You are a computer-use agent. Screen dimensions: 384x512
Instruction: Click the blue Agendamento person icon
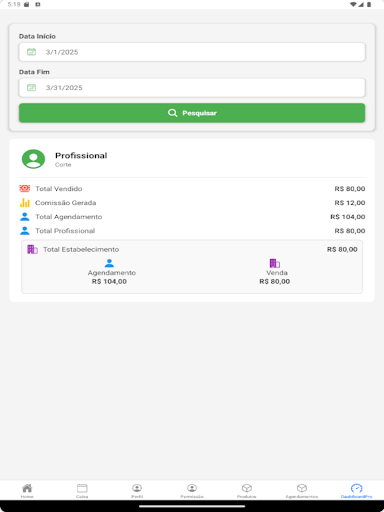109,263
